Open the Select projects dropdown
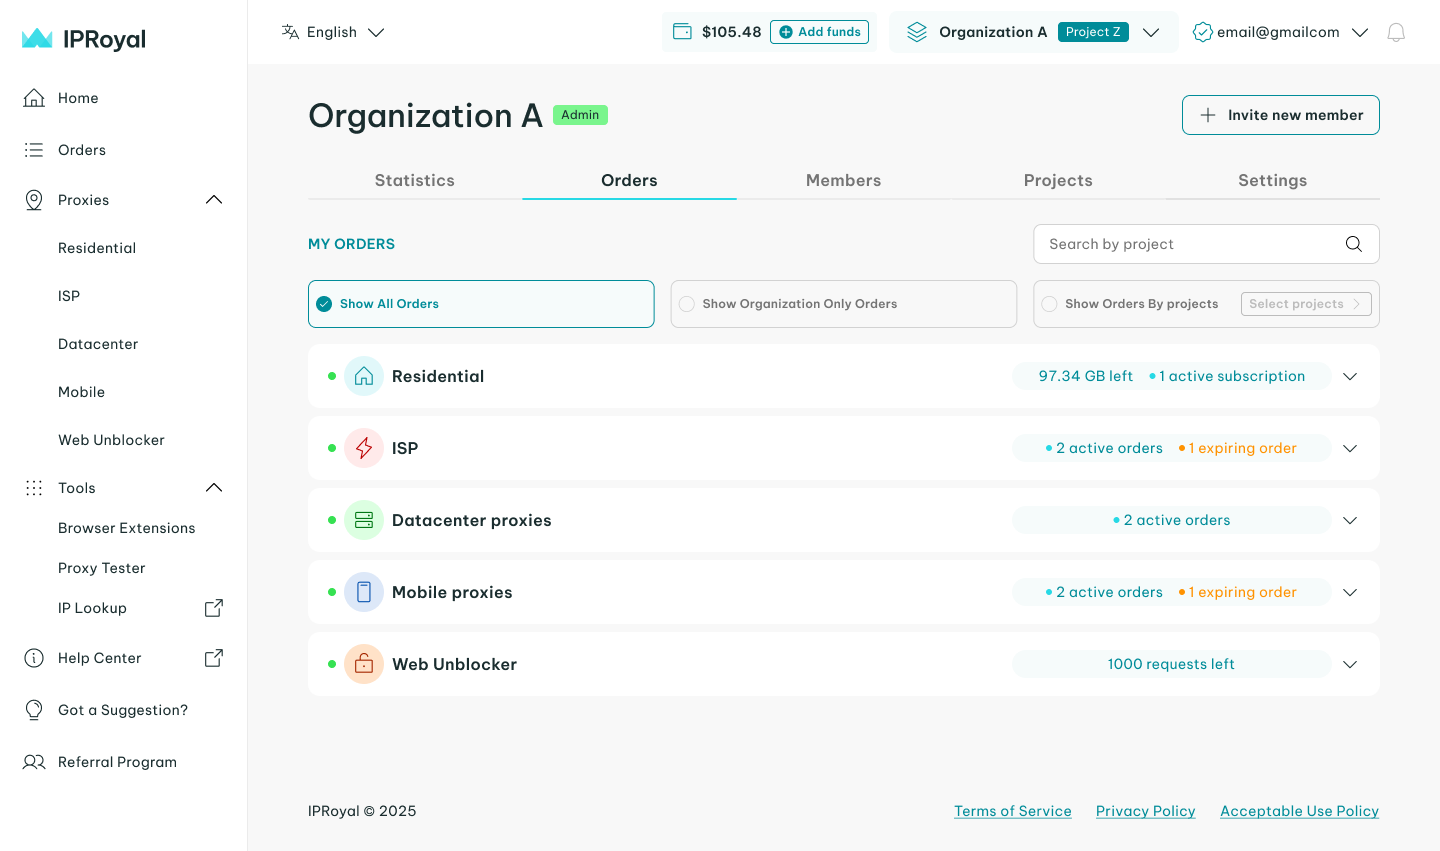The height and width of the screenshot is (851, 1440). (x=1305, y=304)
